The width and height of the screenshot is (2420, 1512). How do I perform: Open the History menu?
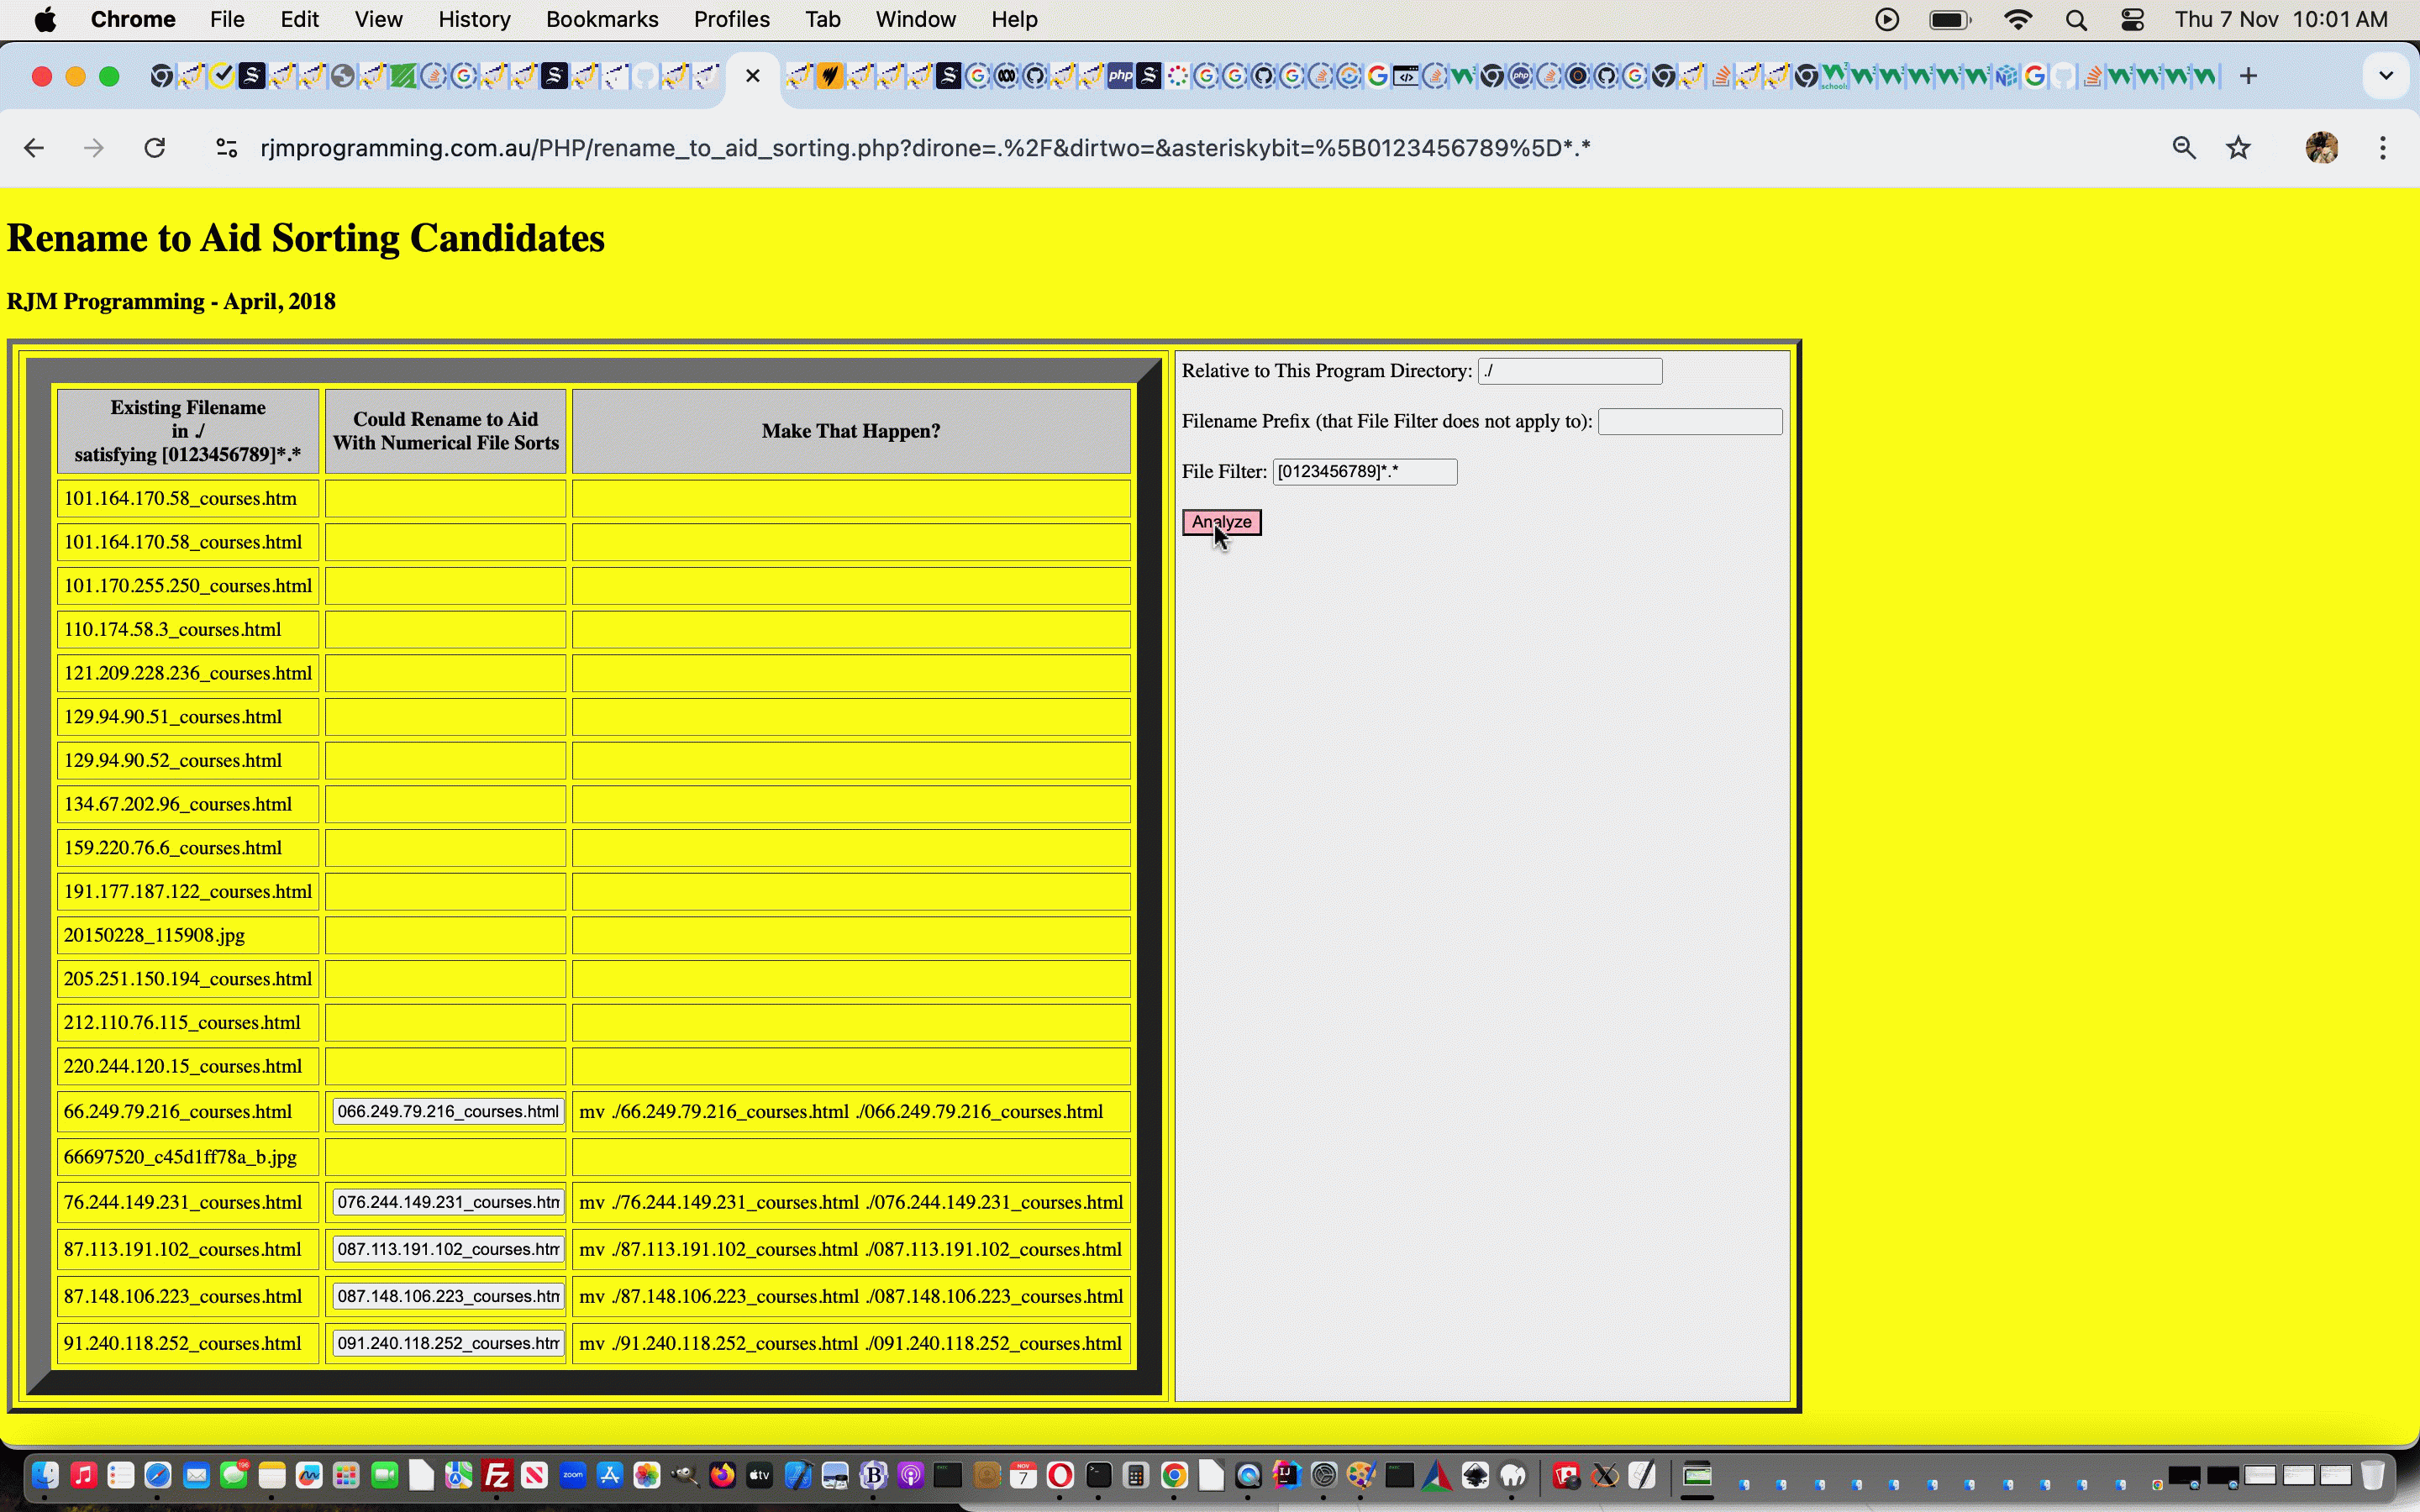tap(474, 20)
